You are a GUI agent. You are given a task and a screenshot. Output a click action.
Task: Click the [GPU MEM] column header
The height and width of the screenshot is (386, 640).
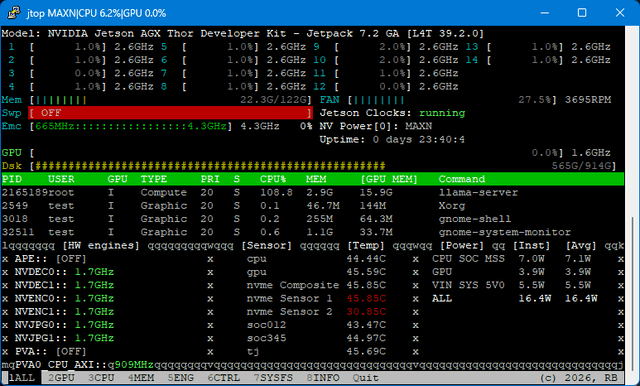coord(389,179)
